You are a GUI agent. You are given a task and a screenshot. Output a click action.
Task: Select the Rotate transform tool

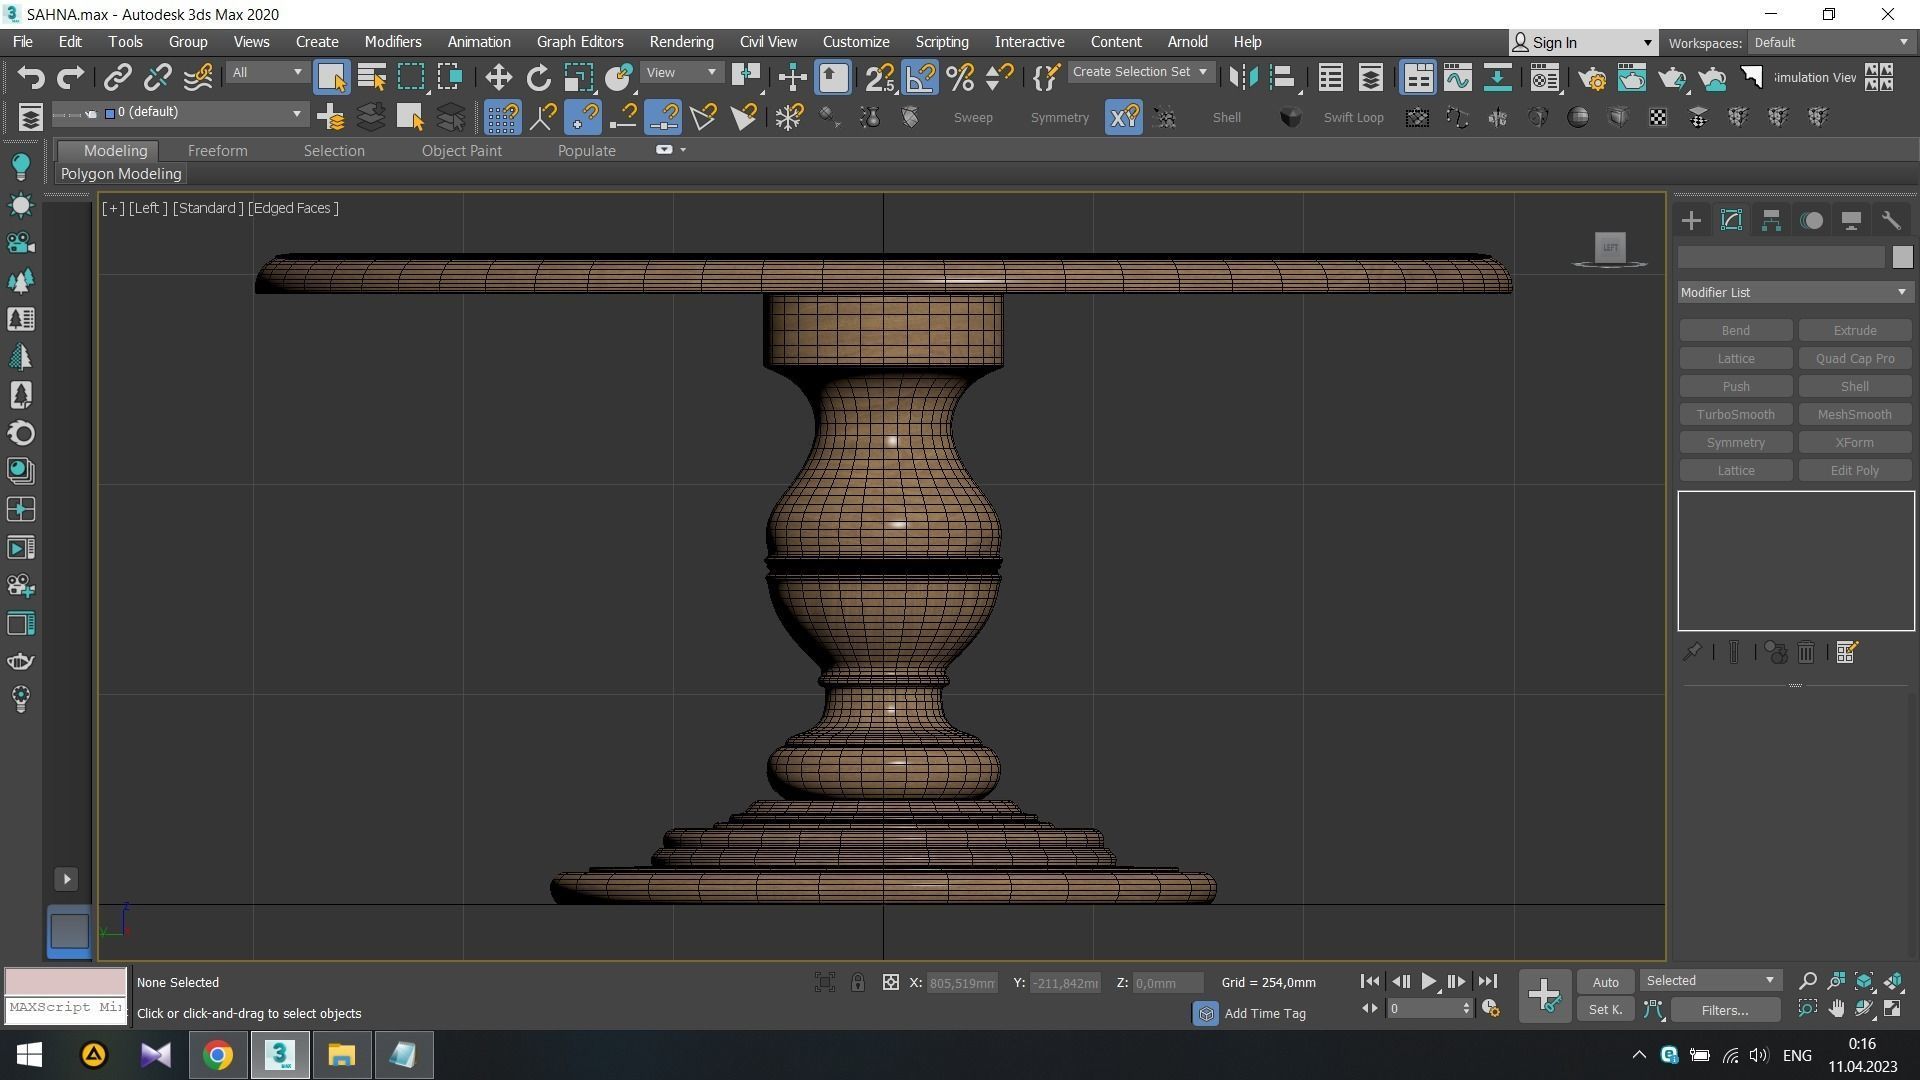[539, 78]
